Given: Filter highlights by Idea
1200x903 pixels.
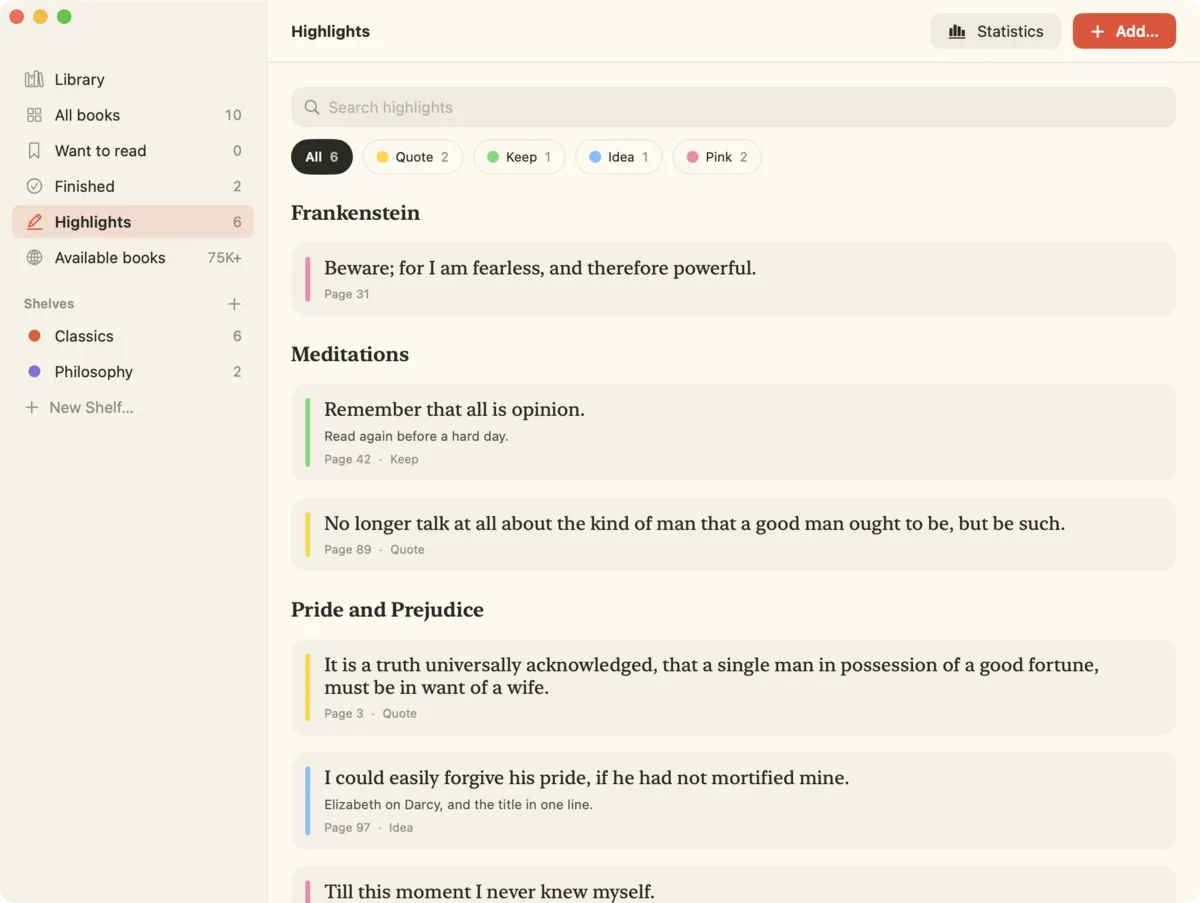Looking at the screenshot, I should point(618,157).
